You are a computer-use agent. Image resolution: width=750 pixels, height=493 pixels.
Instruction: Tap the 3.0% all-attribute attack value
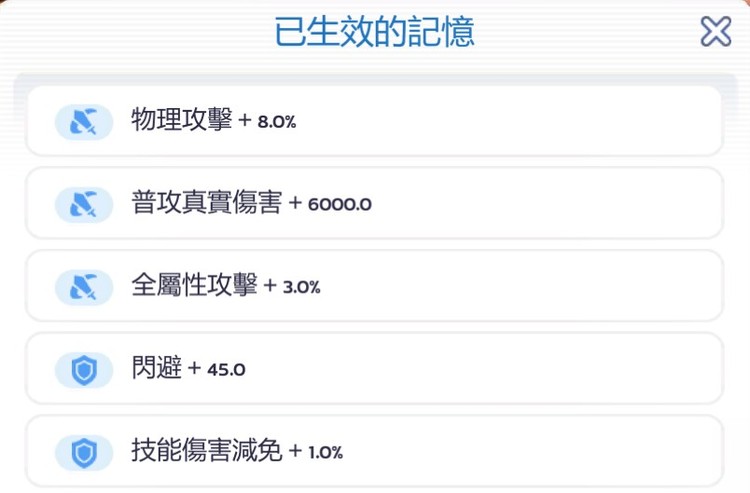pos(302,288)
